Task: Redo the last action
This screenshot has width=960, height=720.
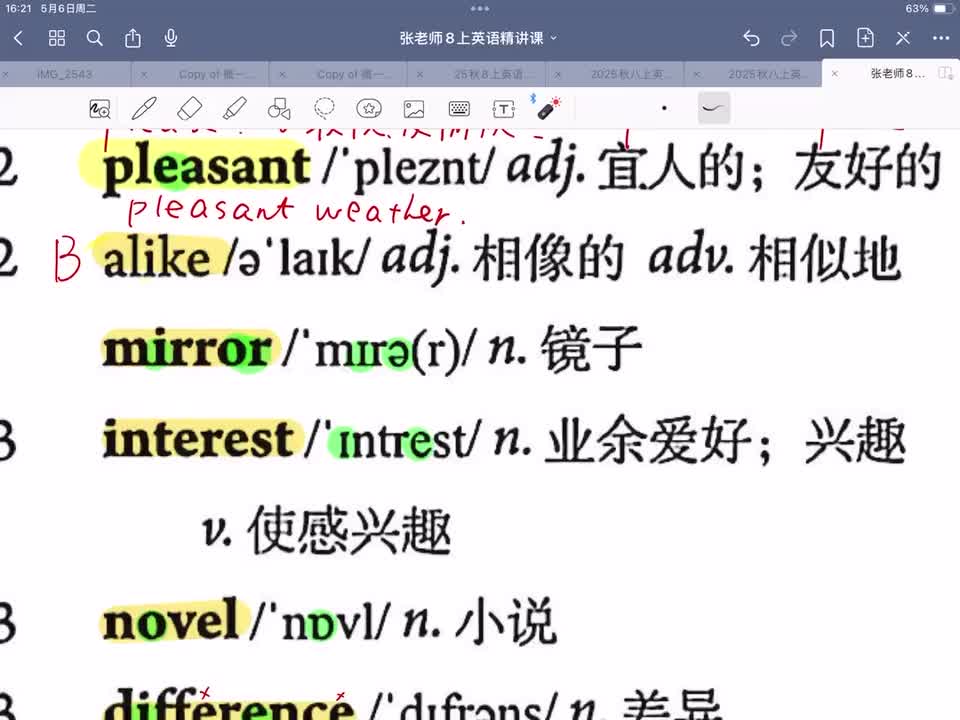Action: click(x=789, y=39)
